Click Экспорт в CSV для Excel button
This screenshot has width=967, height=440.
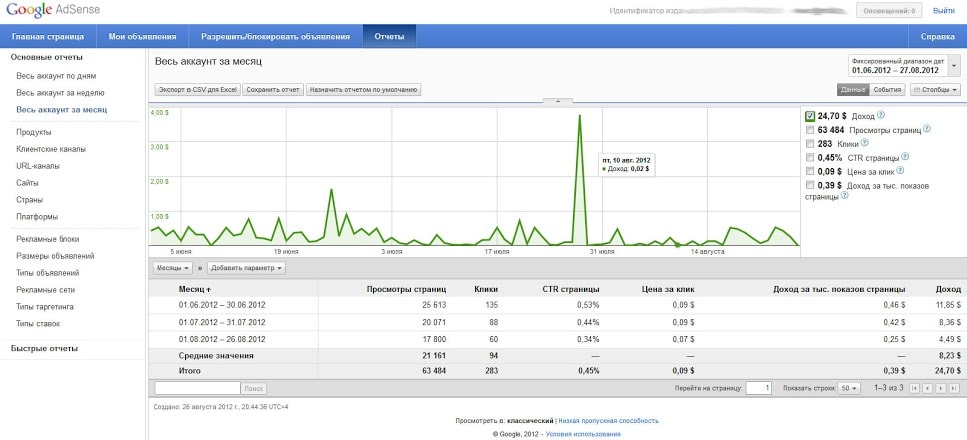tap(197, 90)
